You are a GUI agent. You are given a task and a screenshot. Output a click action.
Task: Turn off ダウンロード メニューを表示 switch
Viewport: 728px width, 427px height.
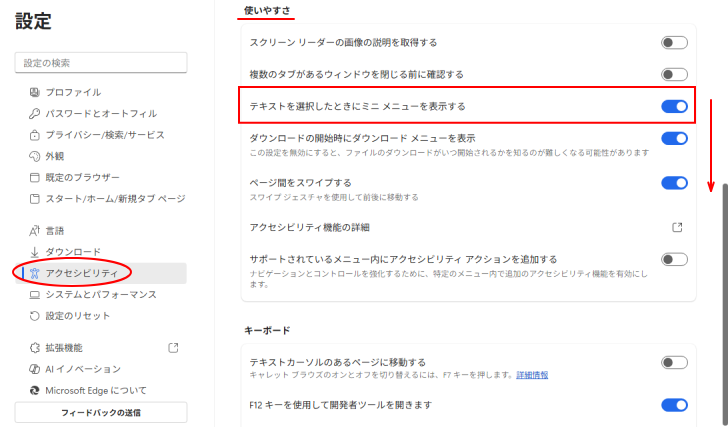click(674, 138)
